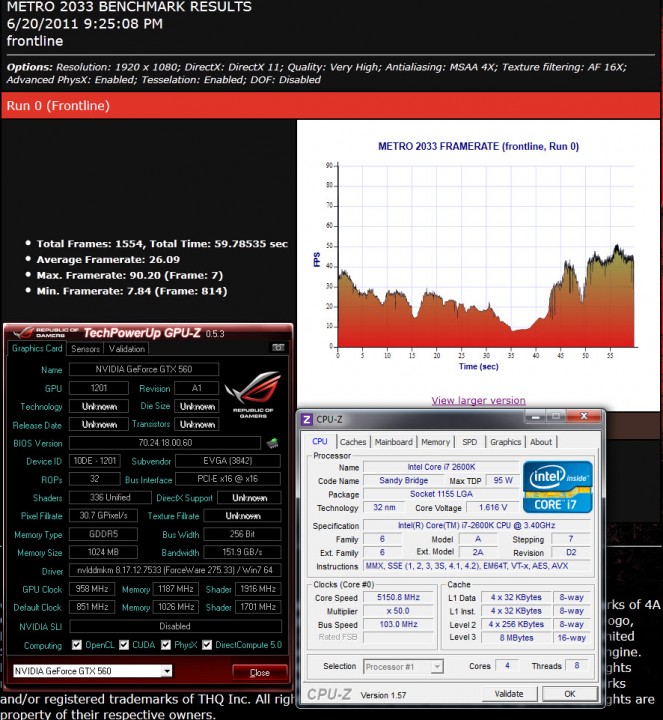Image resolution: width=663 pixels, height=720 pixels.
Task: Click the CPU-Z OK button
Action: pyautogui.click(x=570, y=694)
